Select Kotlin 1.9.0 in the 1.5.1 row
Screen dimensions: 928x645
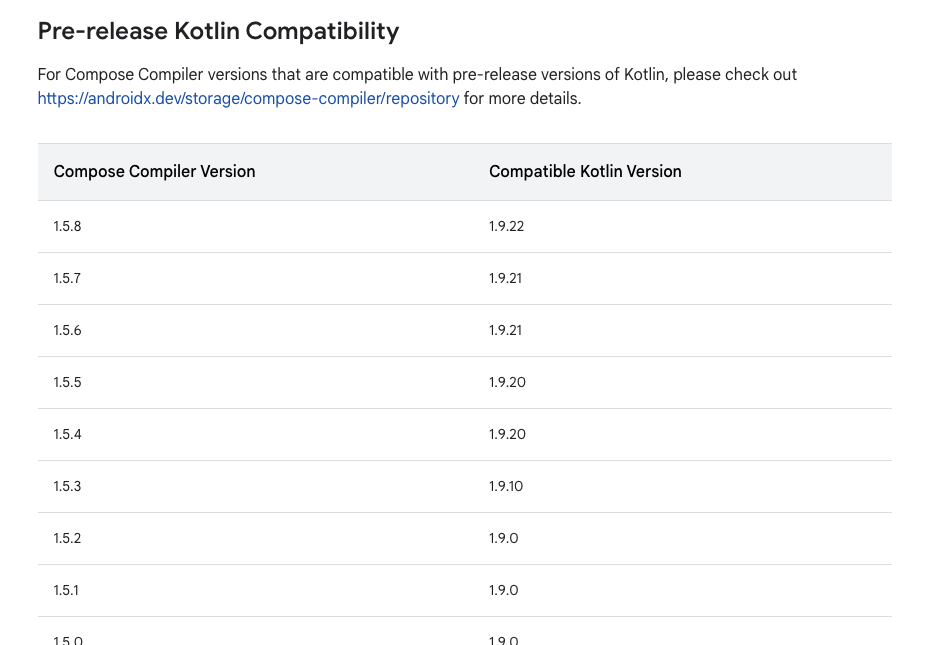coord(504,590)
